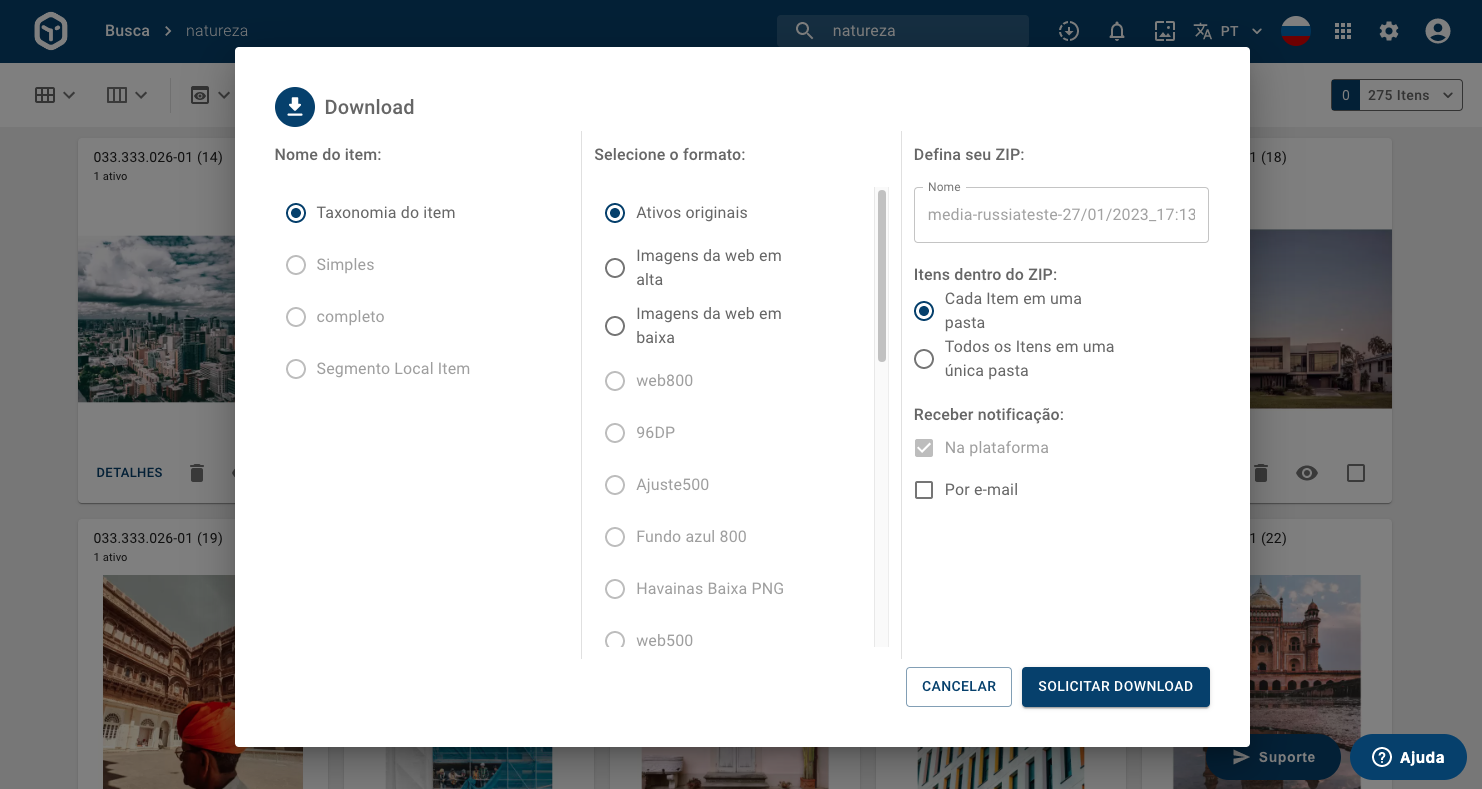
Task: Open the user account icon
Action: tap(1438, 31)
